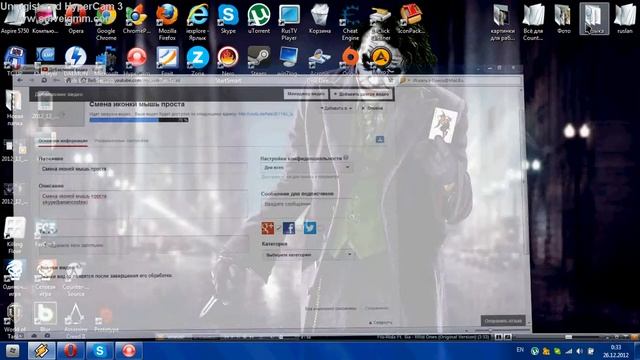Open the Windows Start menu

click(12, 351)
